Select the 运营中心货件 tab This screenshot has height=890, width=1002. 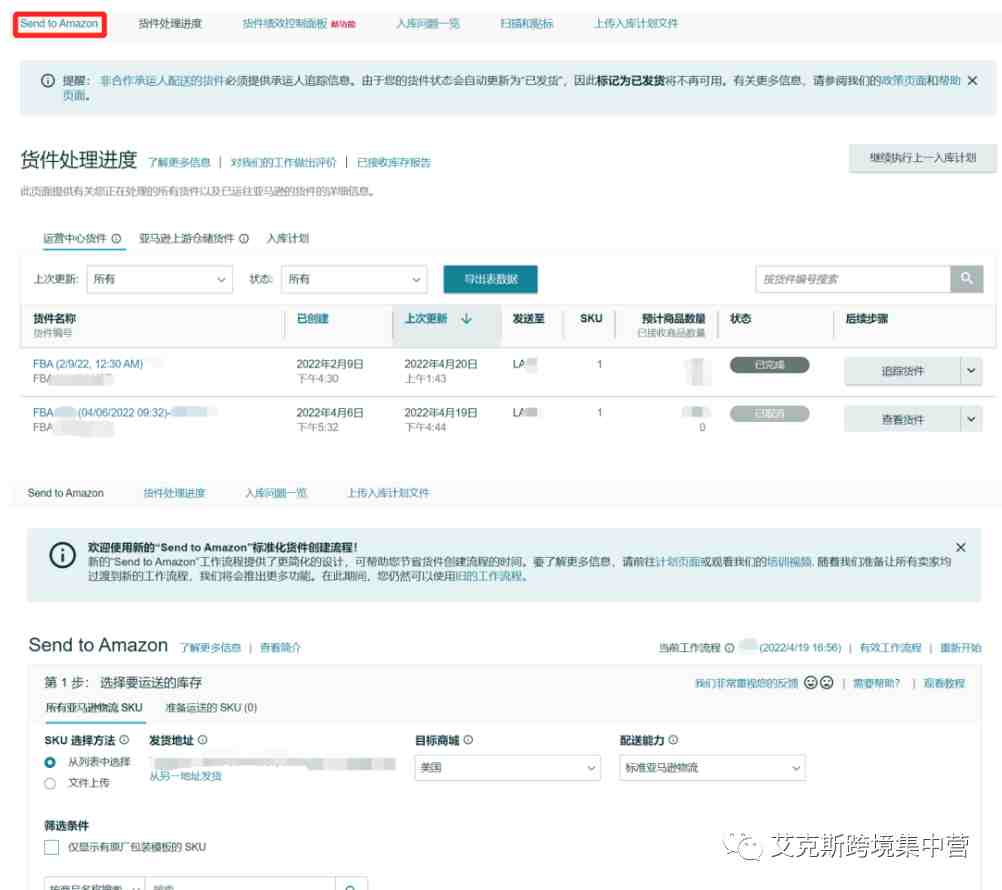(74, 238)
